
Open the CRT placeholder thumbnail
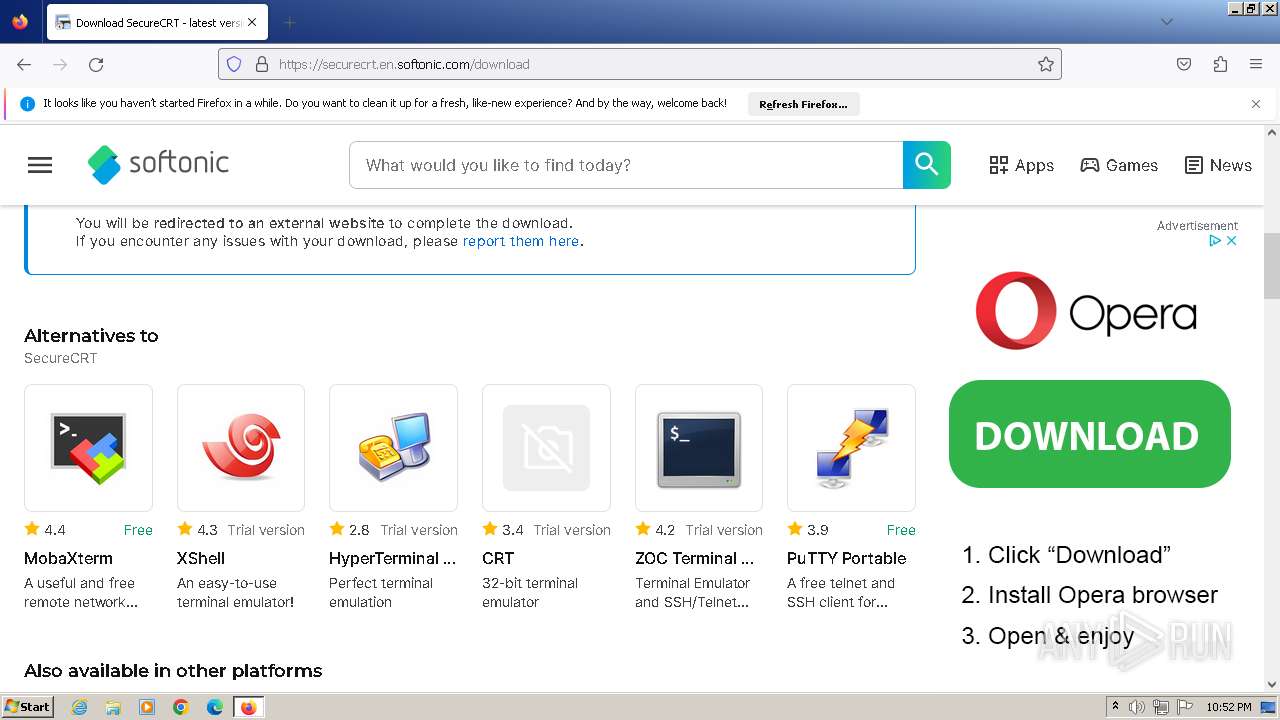pyautogui.click(x=546, y=448)
